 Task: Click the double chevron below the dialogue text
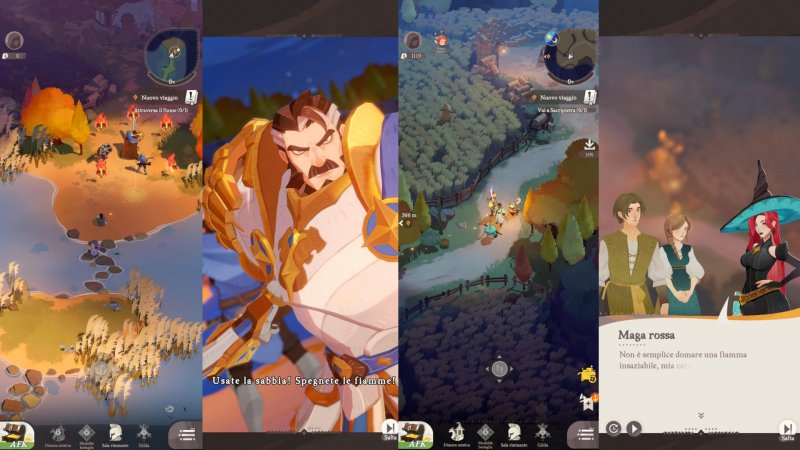point(699,414)
